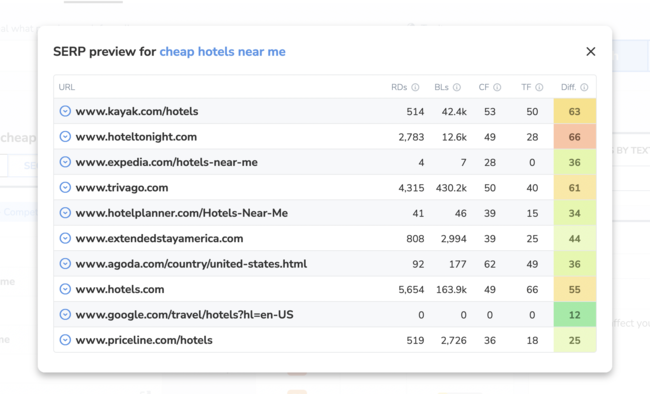Screen dimensions: 650x394
Task: Open the www.hotels.com URL
Action: pyautogui.click(x=120, y=289)
